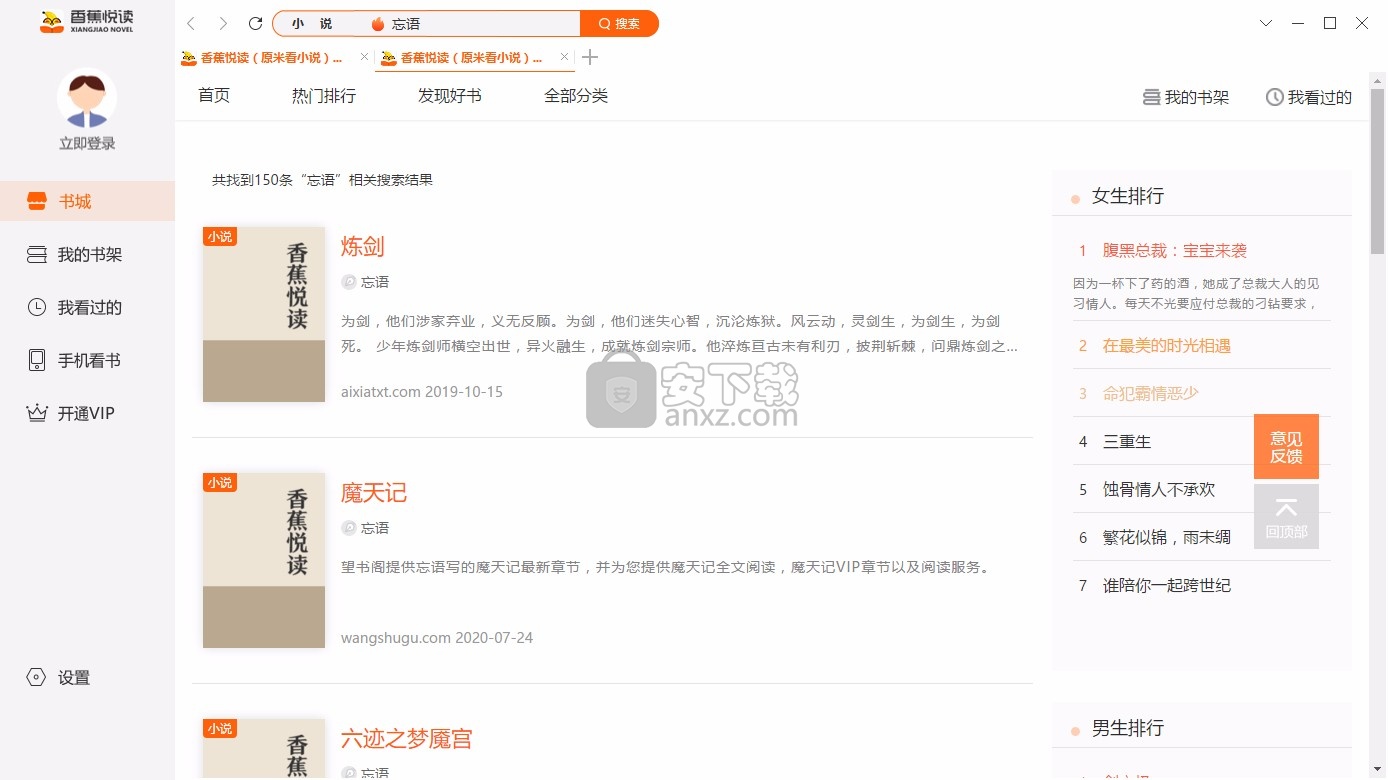
Task: Click the scrollbar down arrow
Action: point(1377,770)
